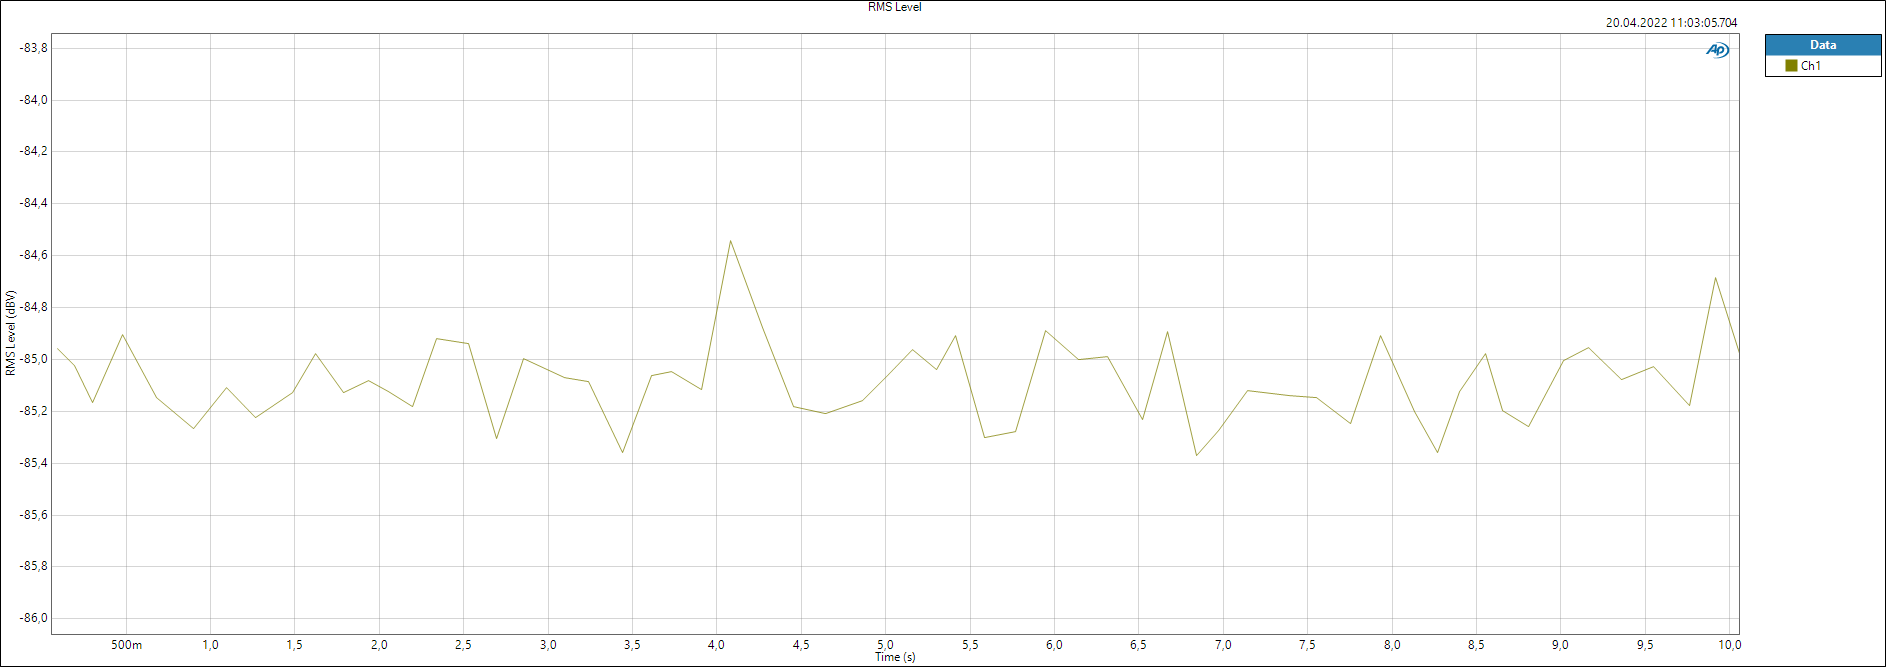Click the Time (s) axis label
Screen dimensions: 1886x667
[x=895, y=657]
